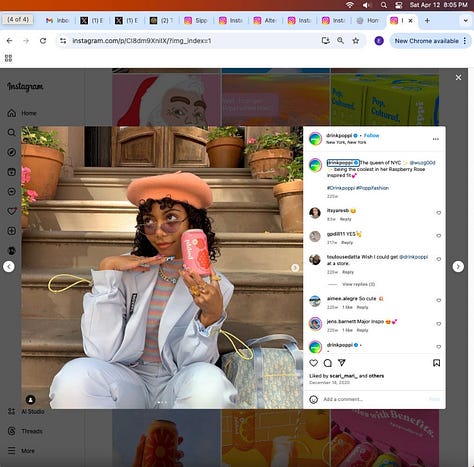Go to next post arrow

458,267
